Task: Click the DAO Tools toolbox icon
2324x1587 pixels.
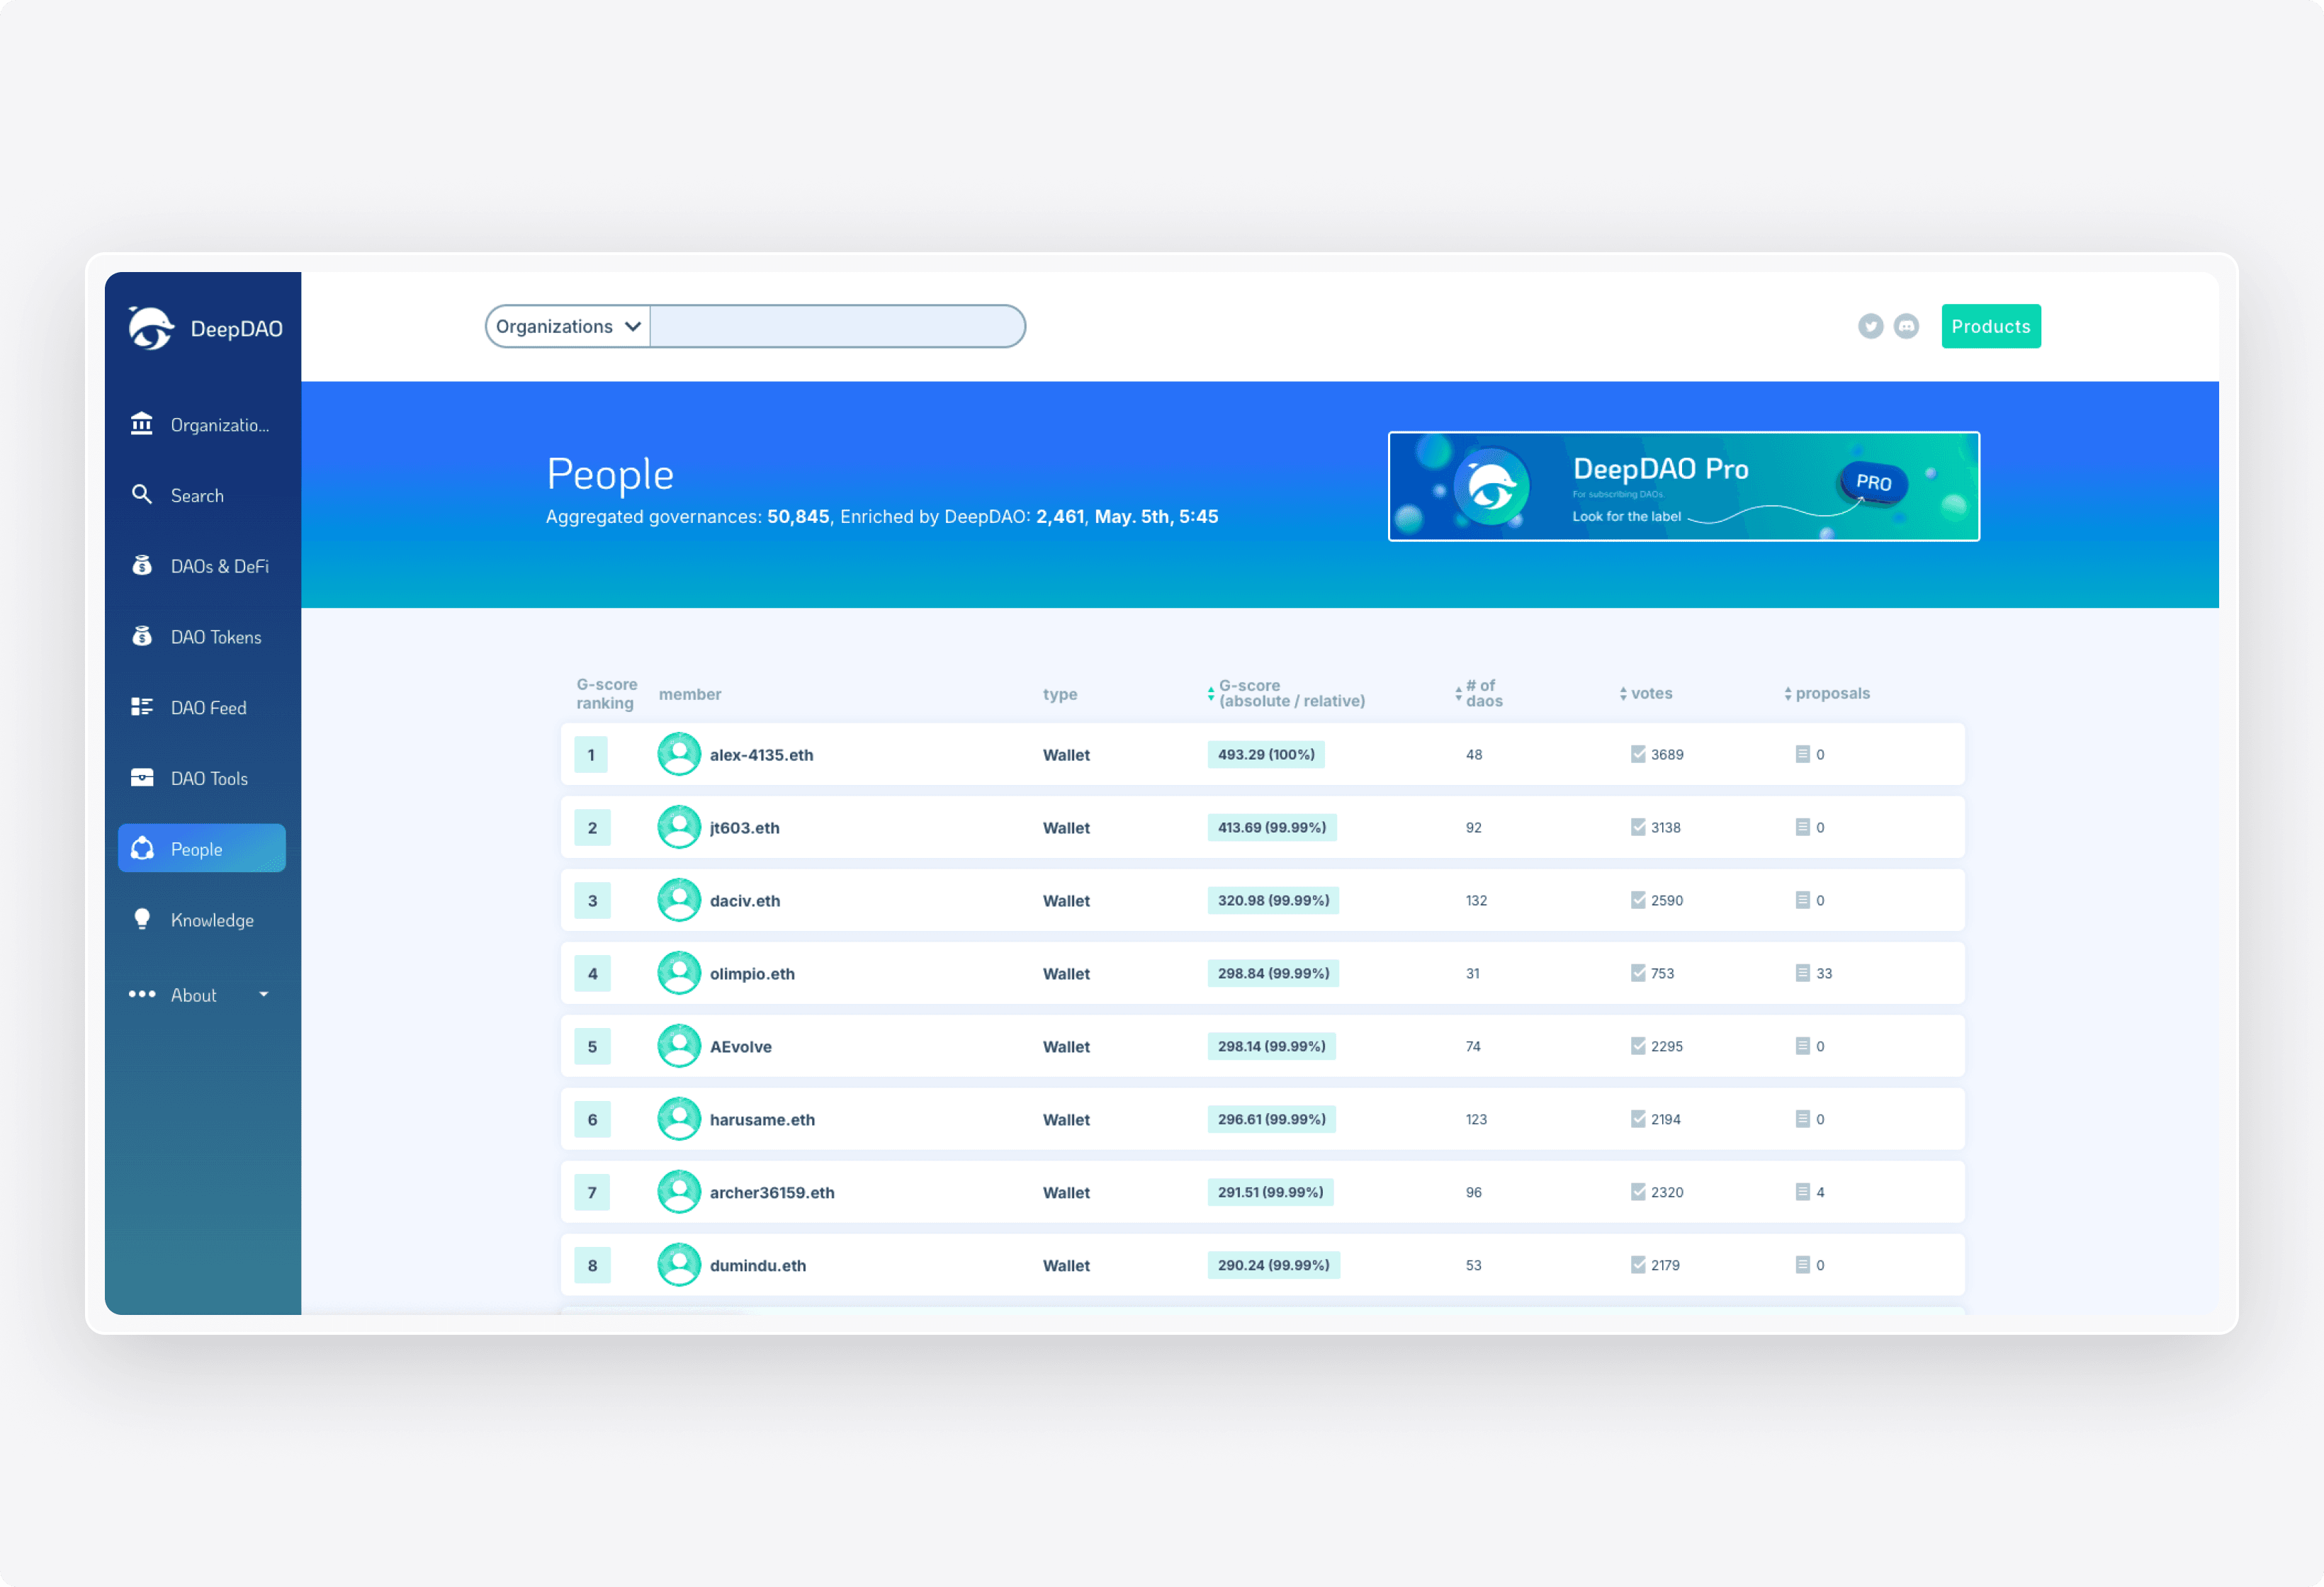Action: click(142, 777)
